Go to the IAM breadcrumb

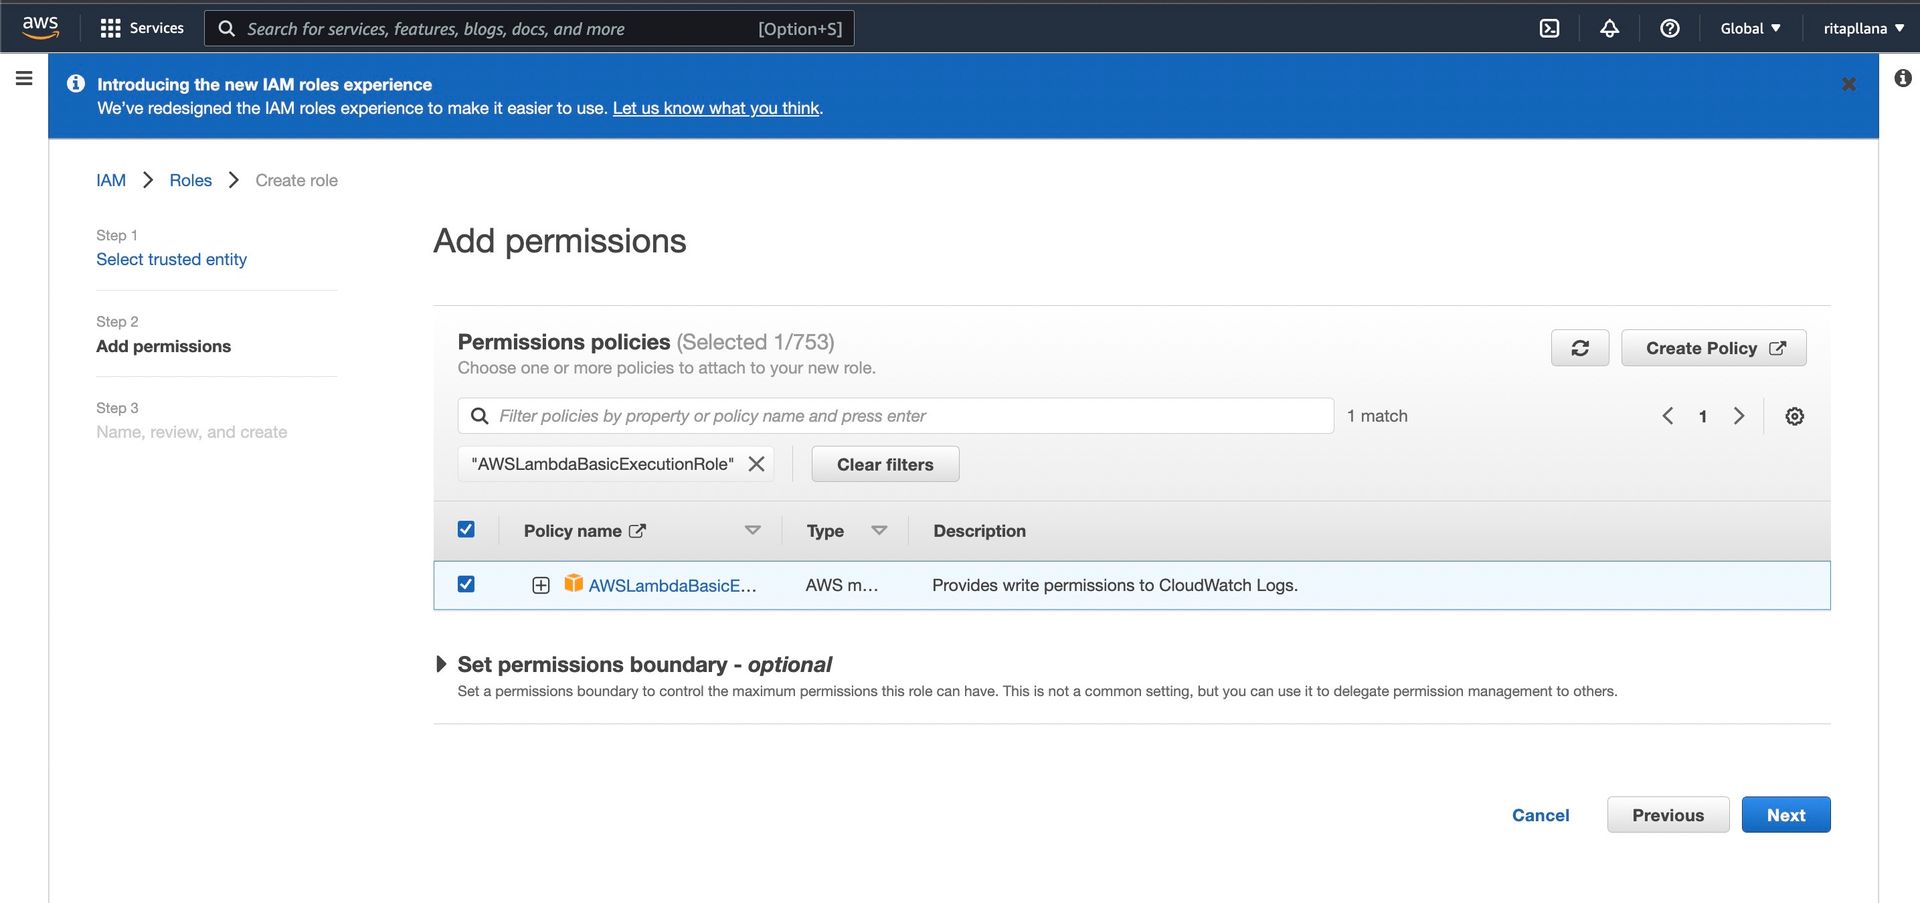click(111, 180)
